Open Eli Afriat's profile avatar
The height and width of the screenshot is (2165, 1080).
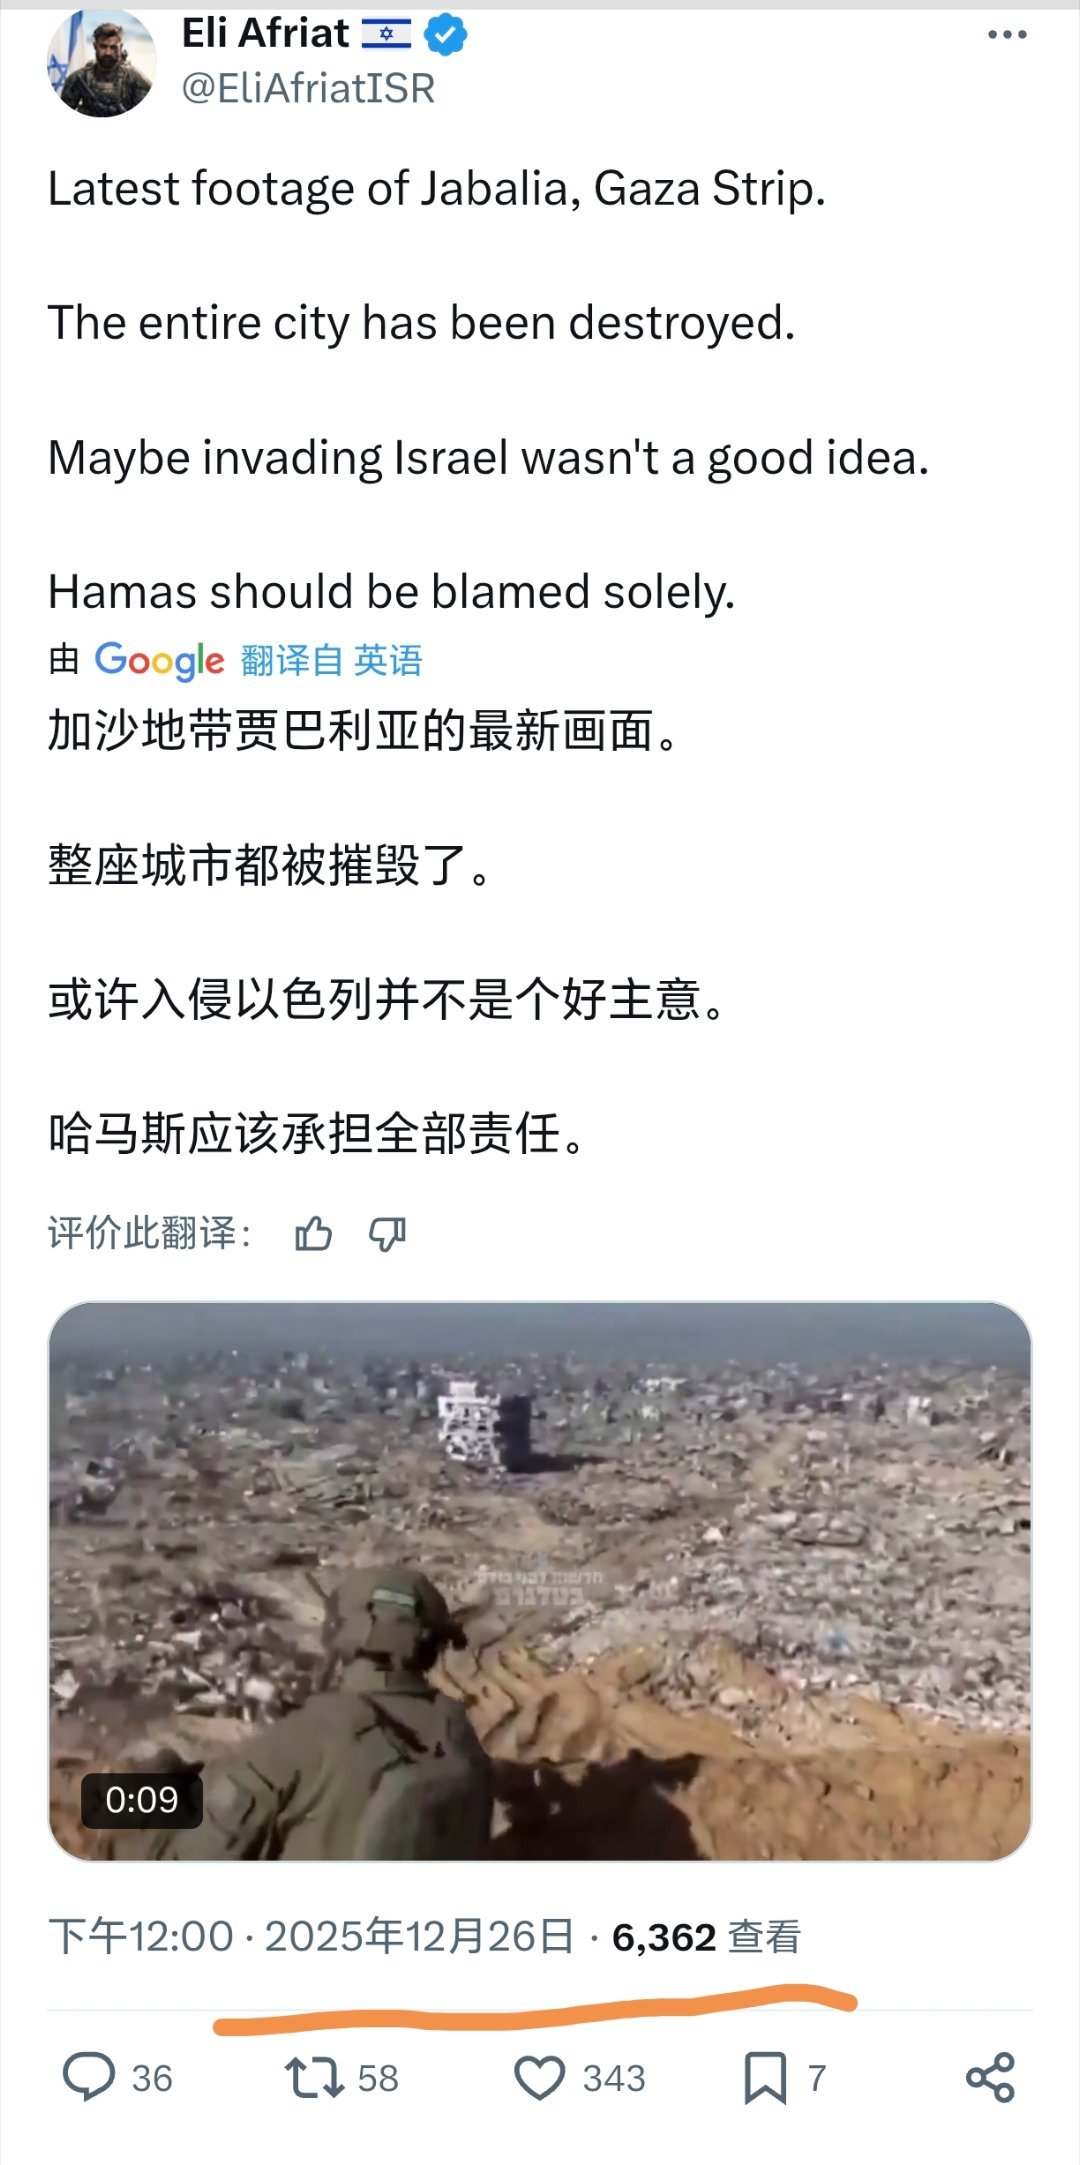pyautogui.click(x=101, y=62)
